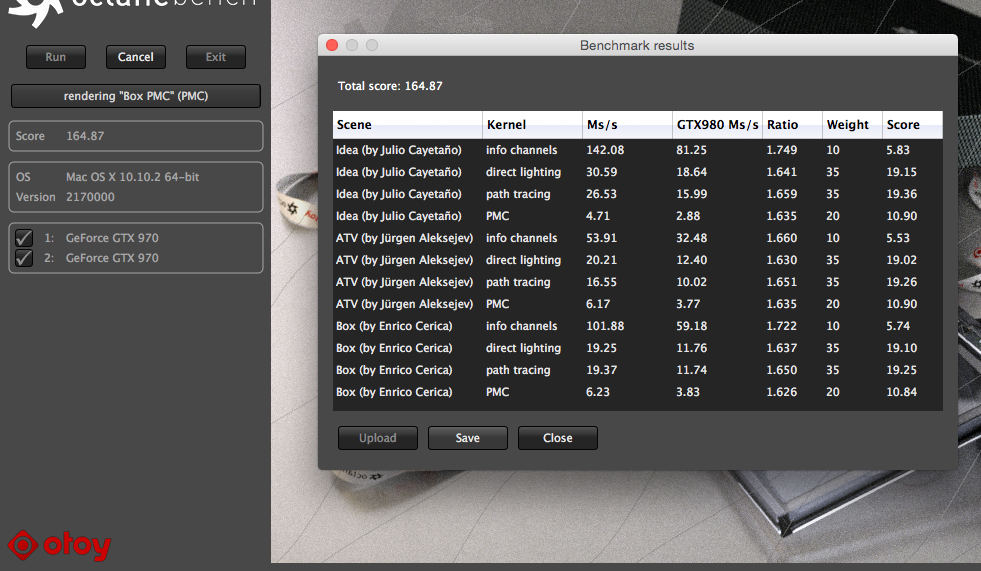
Task: Click the Exit button
Action: pos(216,57)
